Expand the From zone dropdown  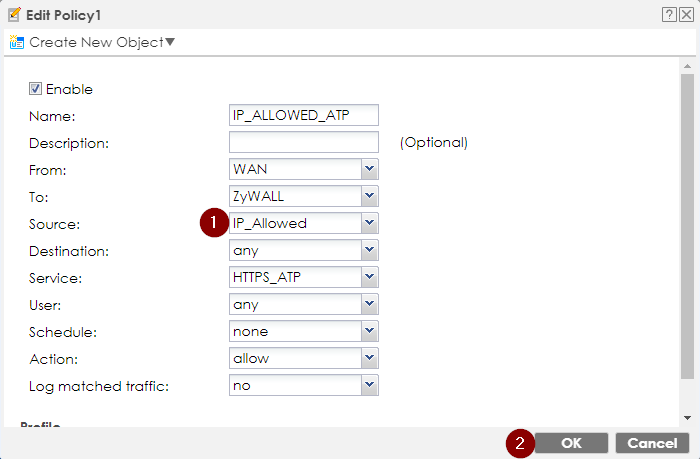(x=369, y=169)
